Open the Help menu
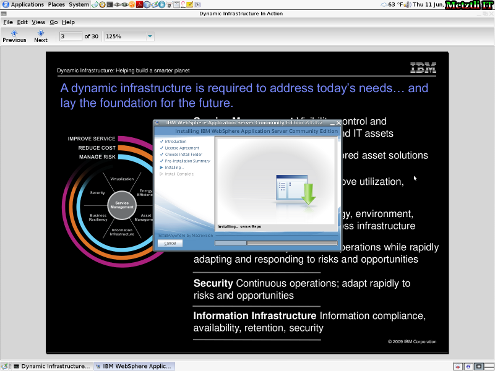Screen dimensions: 495x371 click(68, 22)
